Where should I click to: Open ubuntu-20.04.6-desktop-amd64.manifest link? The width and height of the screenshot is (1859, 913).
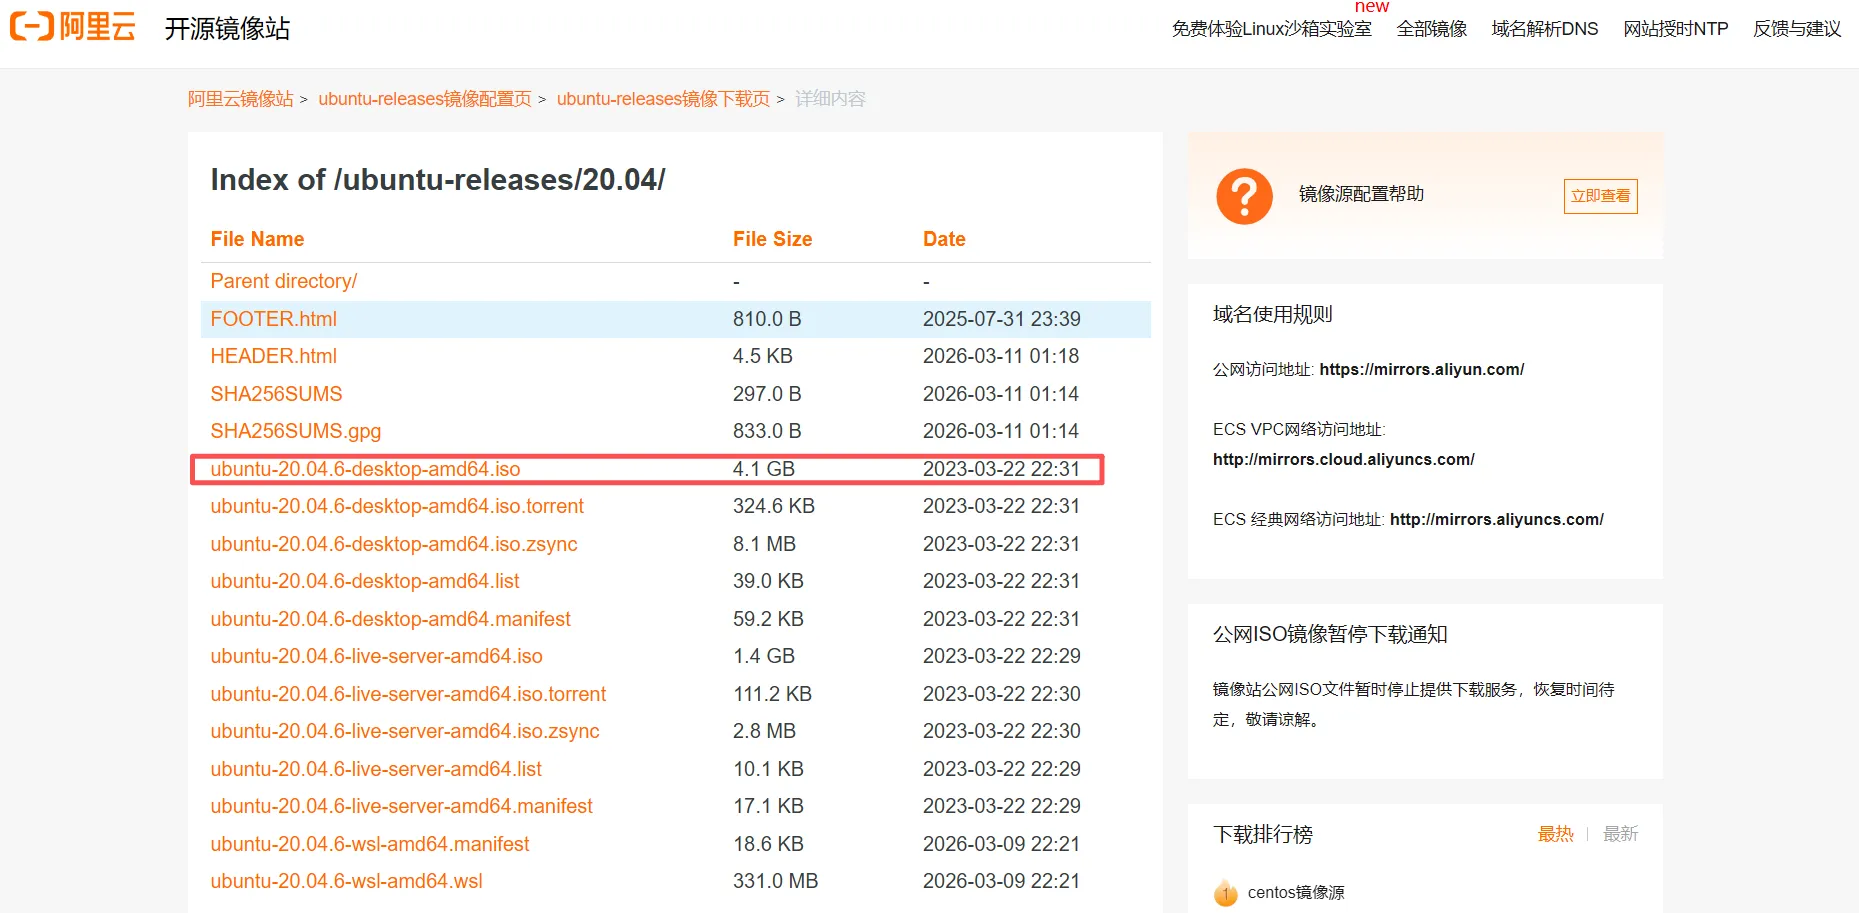(x=390, y=619)
